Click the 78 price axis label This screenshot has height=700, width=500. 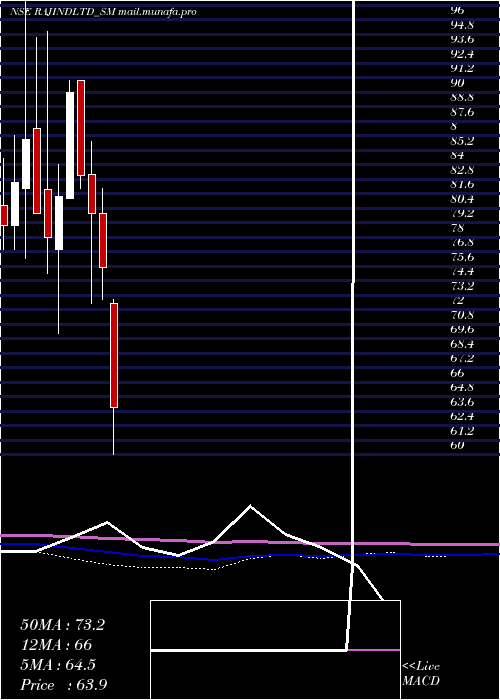coord(457,228)
